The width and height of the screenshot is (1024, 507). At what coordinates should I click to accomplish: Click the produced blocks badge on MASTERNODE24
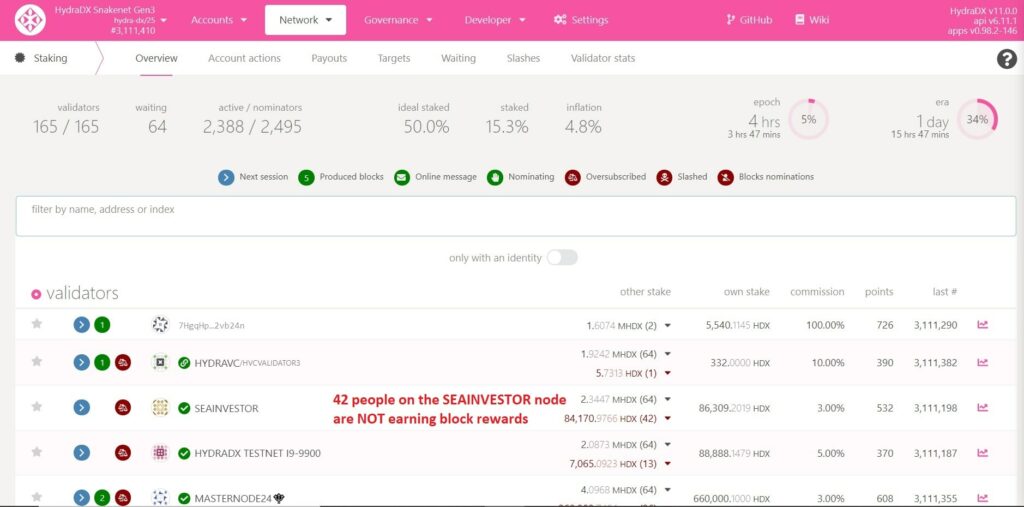102,498
